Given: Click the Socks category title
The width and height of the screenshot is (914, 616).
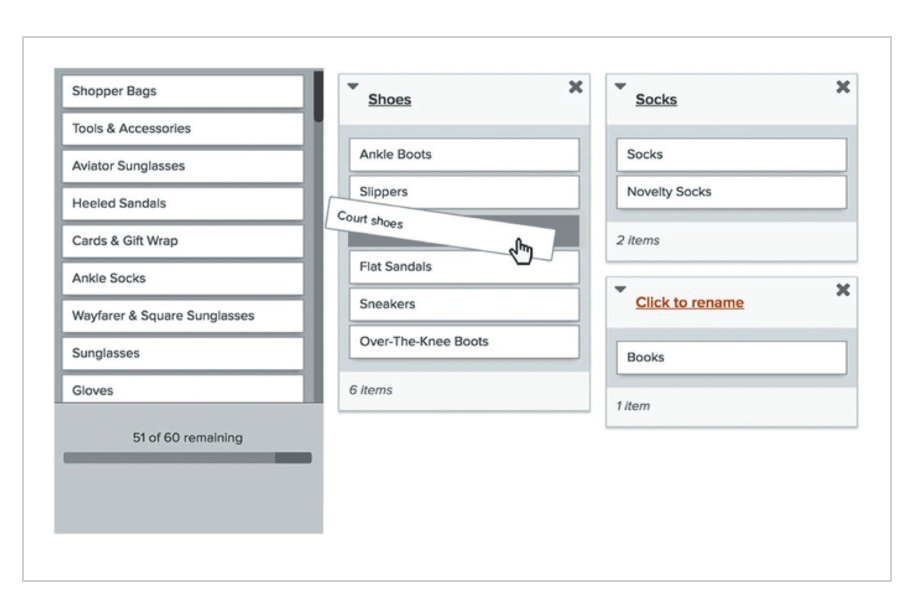Looking at the screenshot, I should pyautogui.click(x=656, y=100).
